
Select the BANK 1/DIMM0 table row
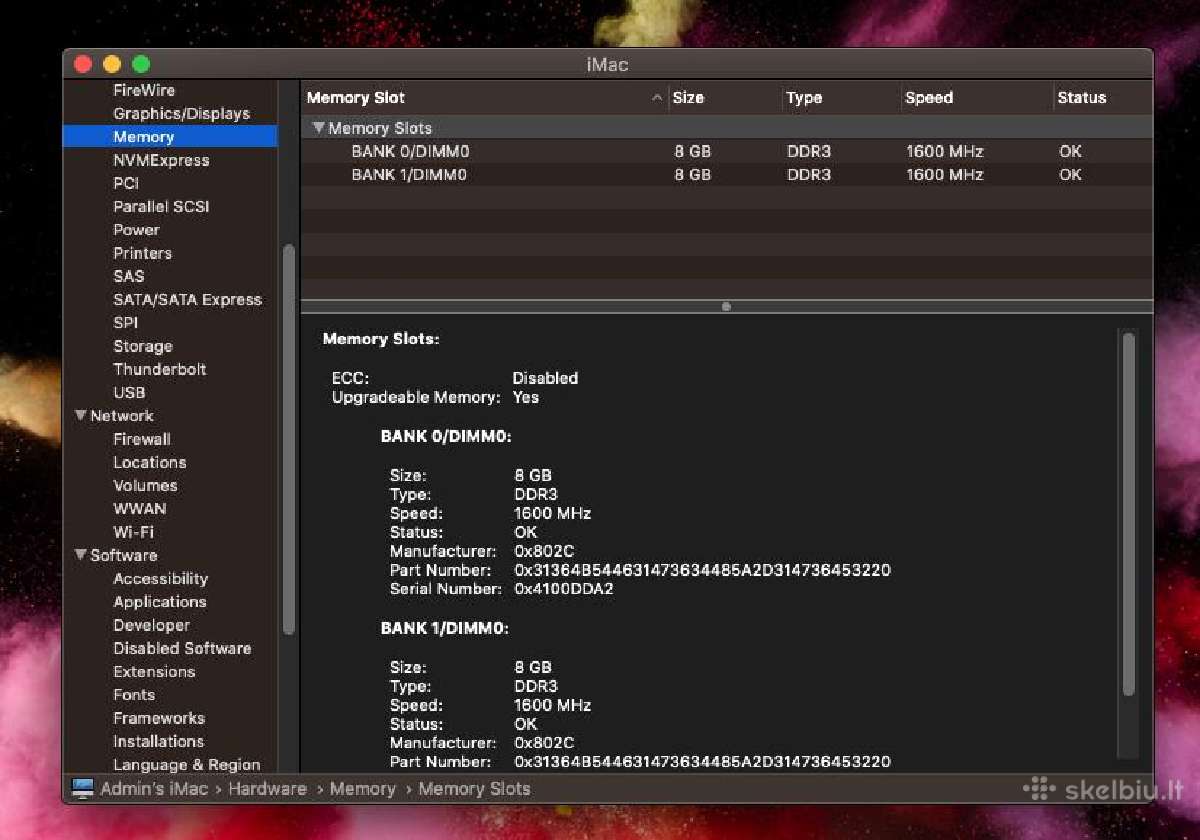pos(727,174)
